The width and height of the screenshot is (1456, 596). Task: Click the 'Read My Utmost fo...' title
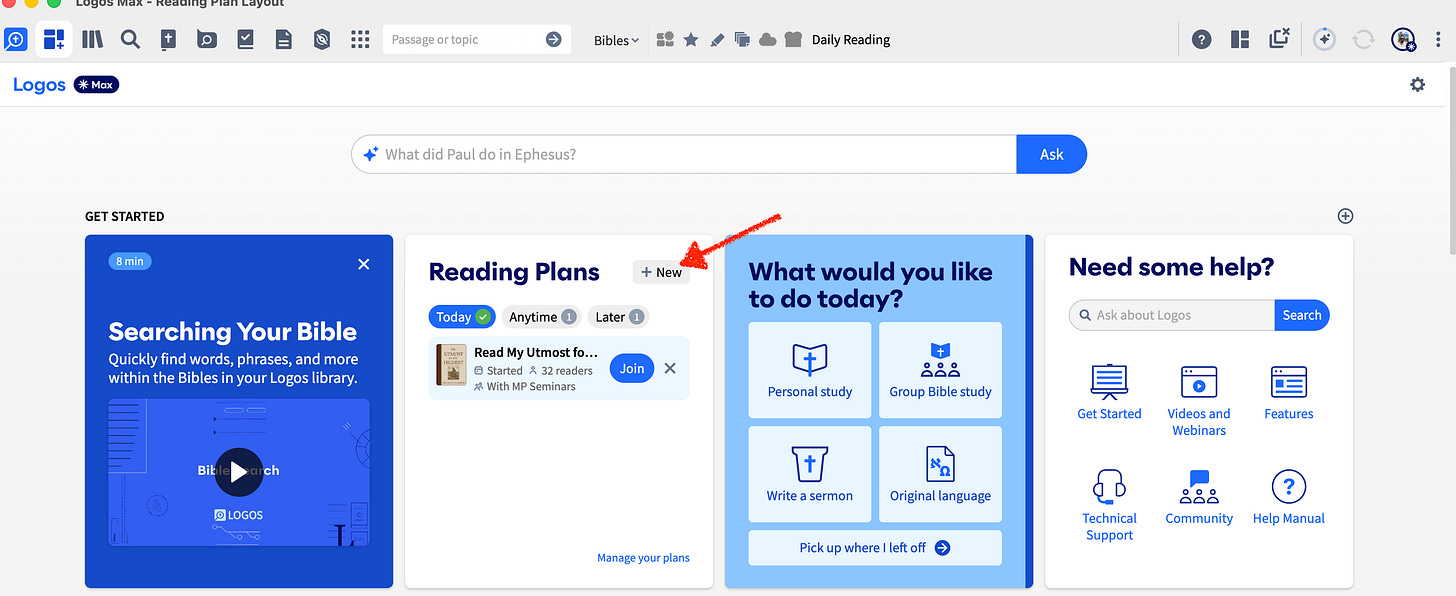(536, 352)
